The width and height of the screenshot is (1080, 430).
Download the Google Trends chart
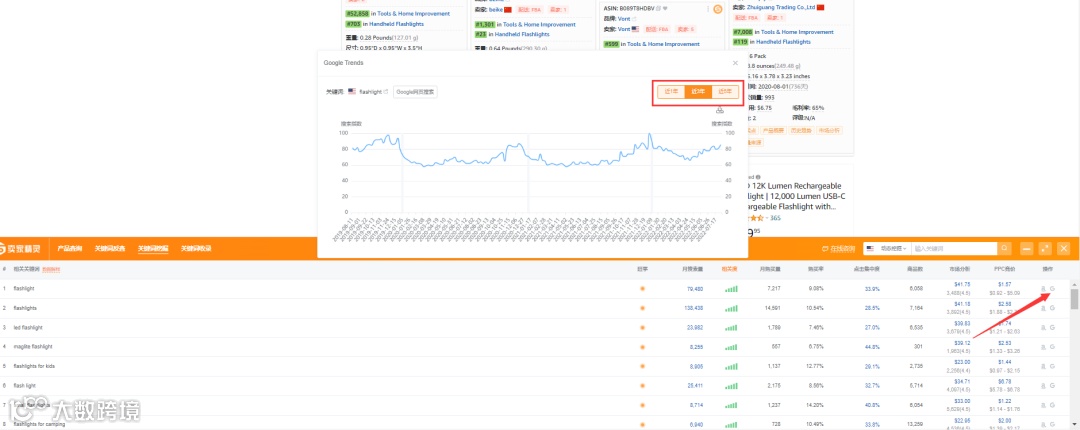pyautogui.click(x=720, y=111)
